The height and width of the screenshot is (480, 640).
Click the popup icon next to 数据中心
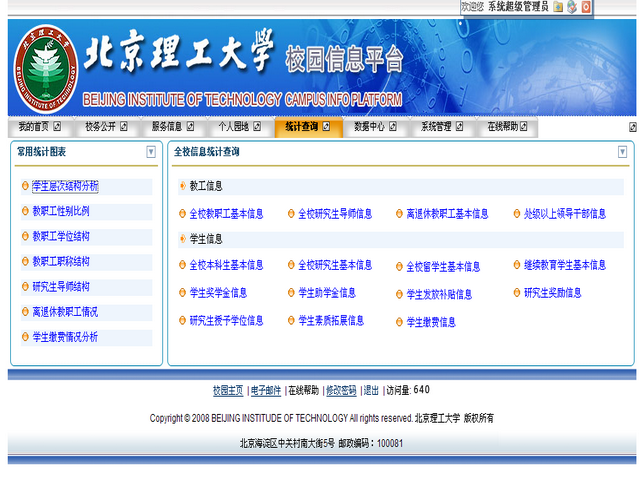(x=393, y=127)
